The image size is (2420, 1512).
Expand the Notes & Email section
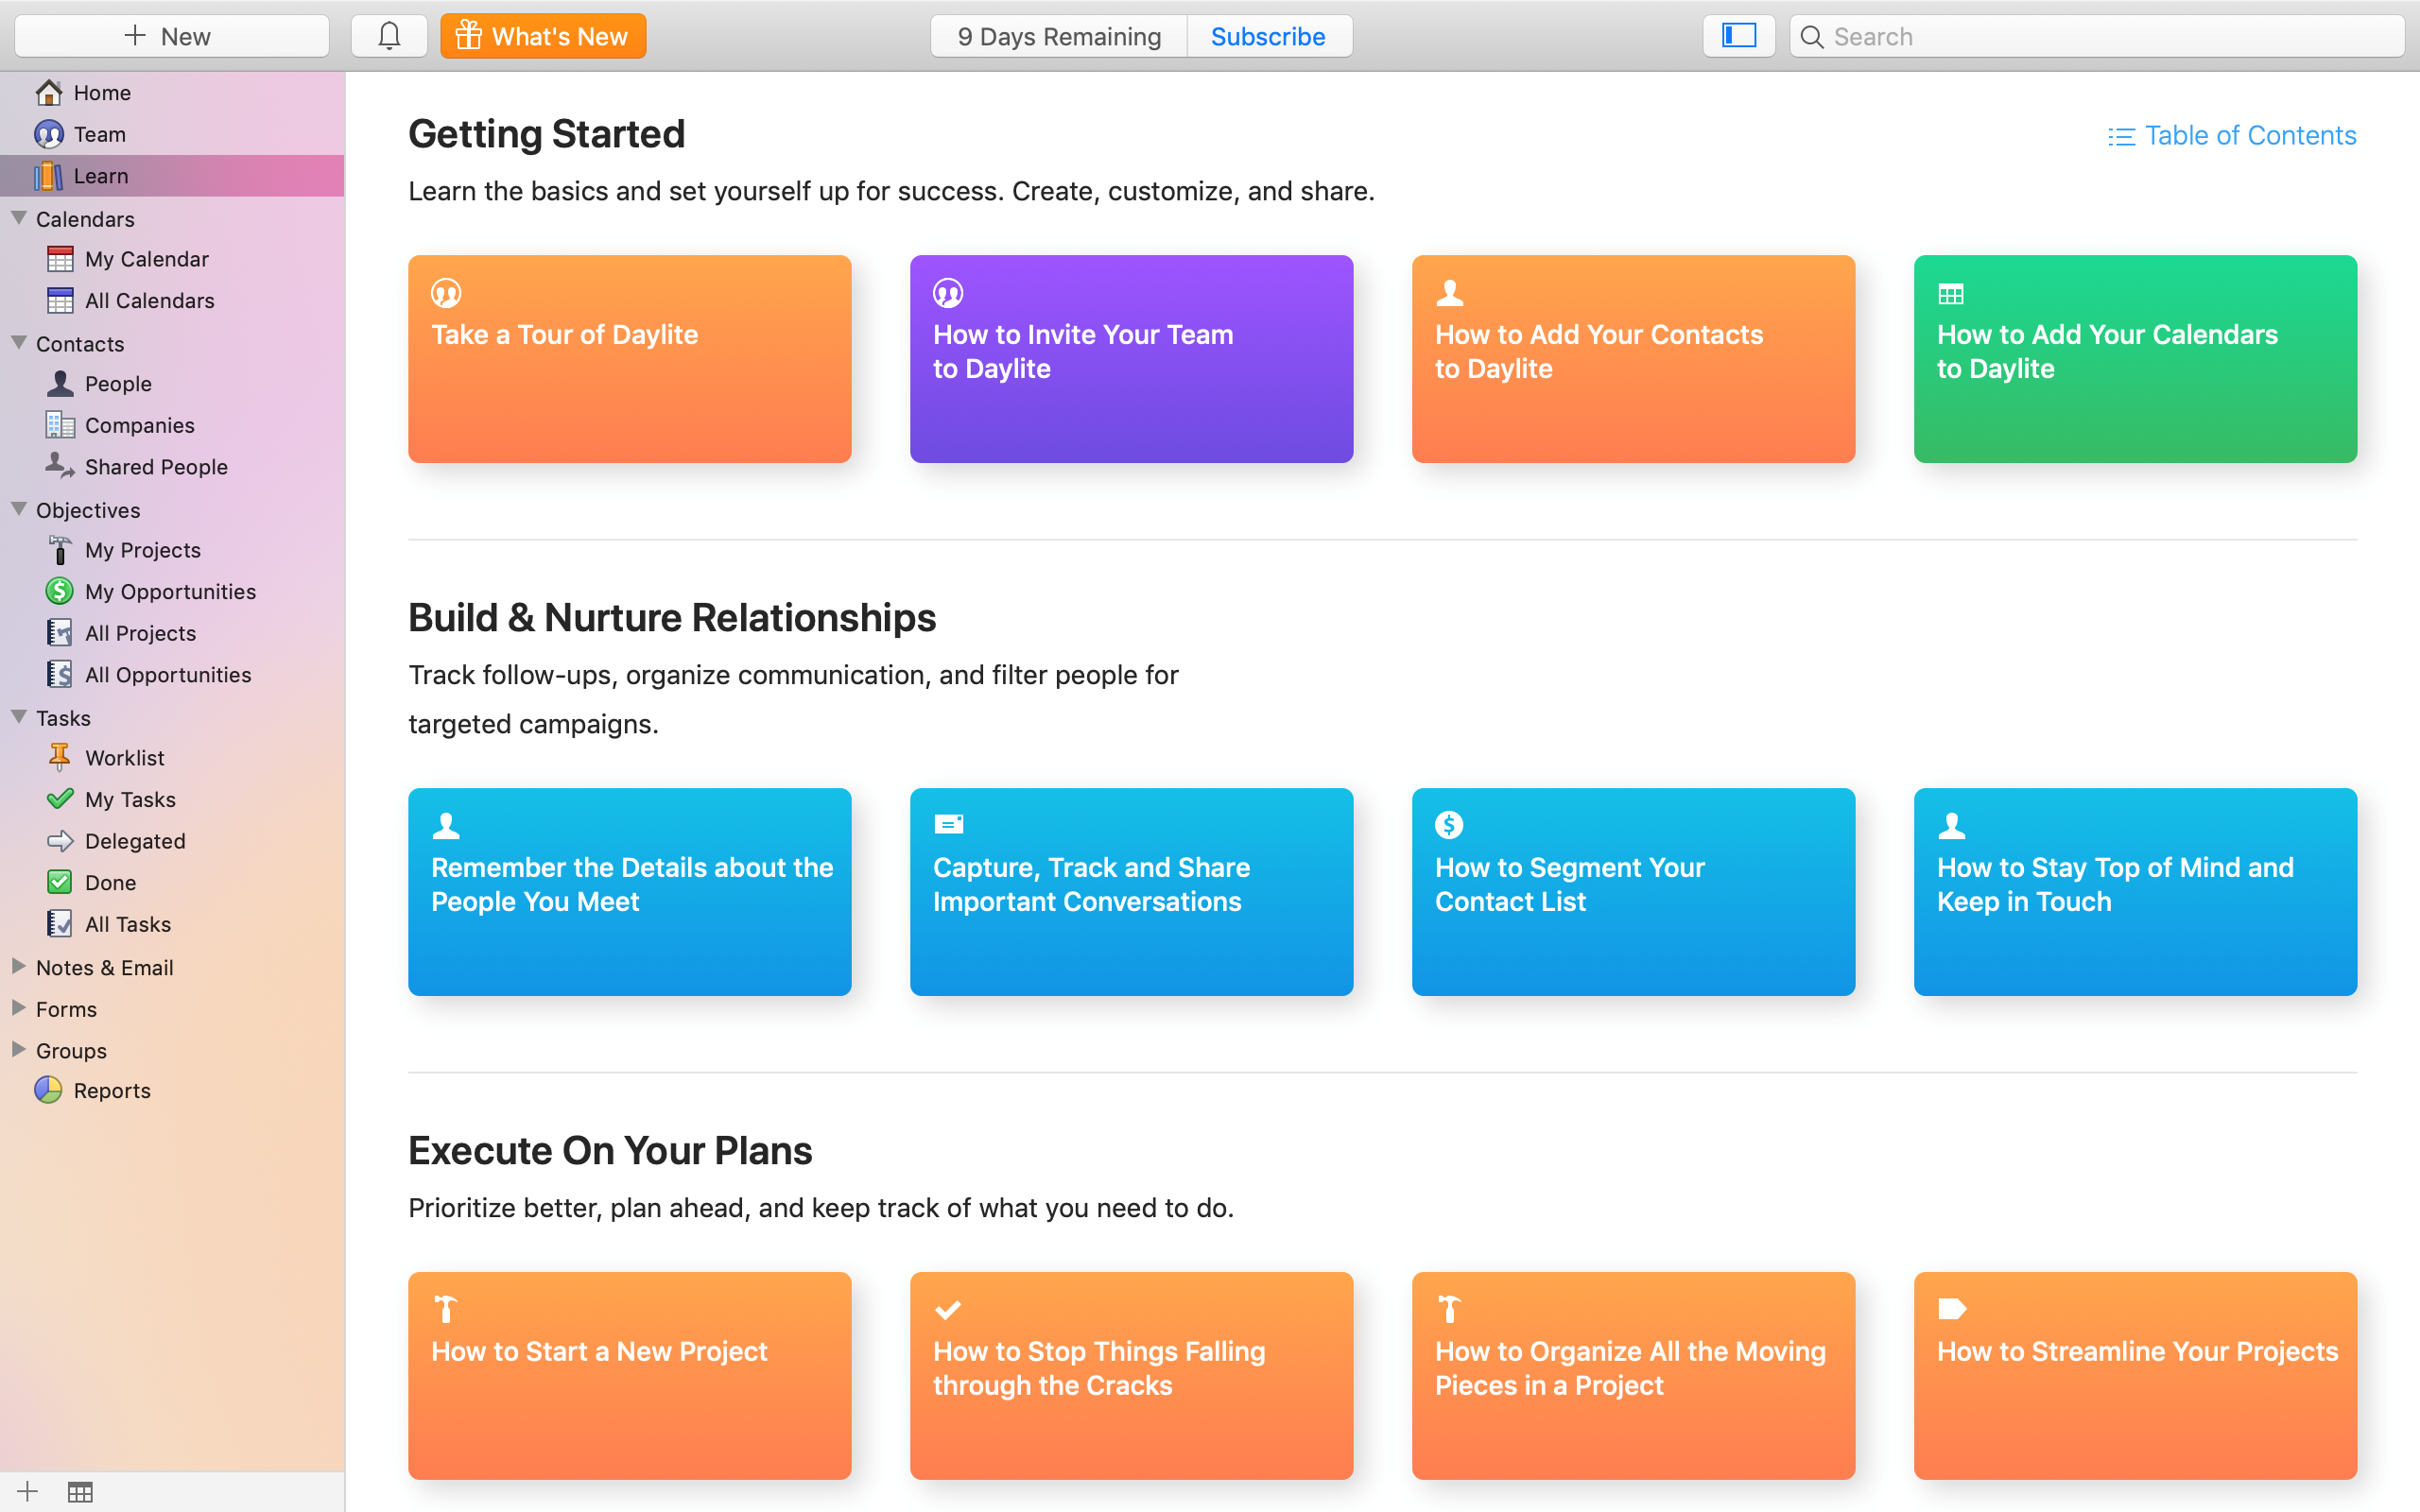click(18, 966)
